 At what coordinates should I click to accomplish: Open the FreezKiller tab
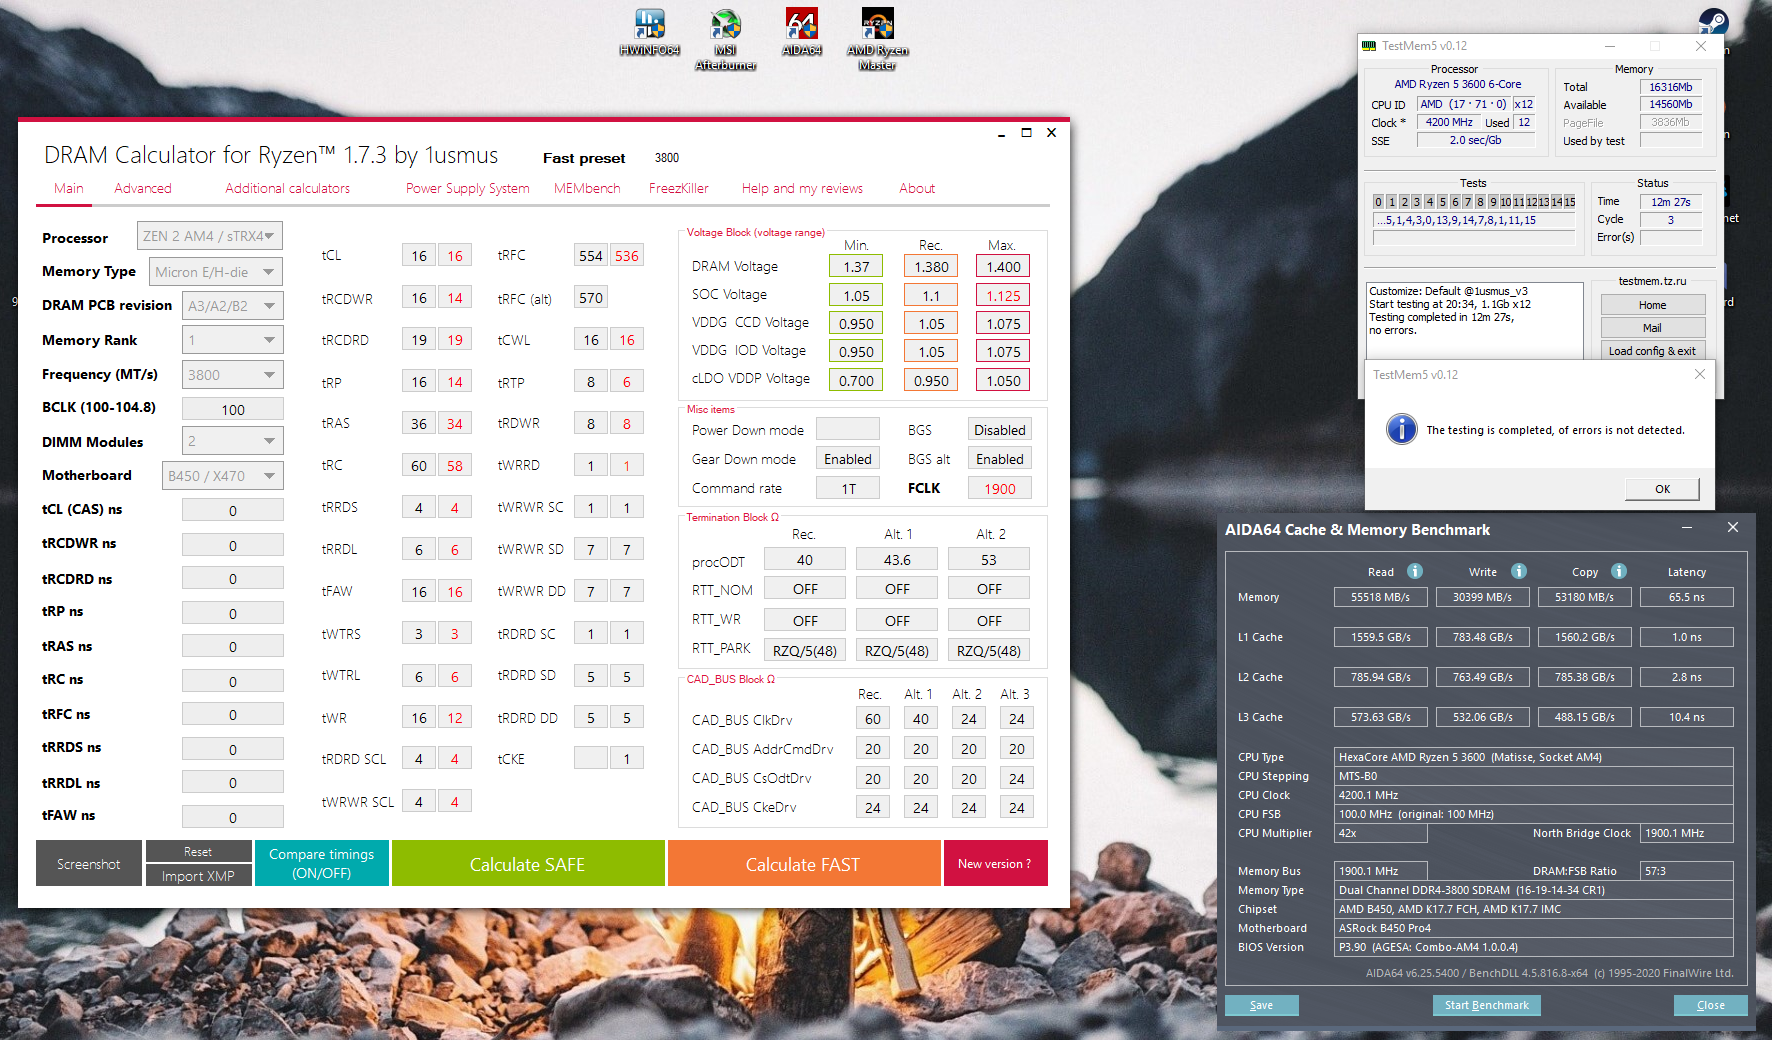679,188
